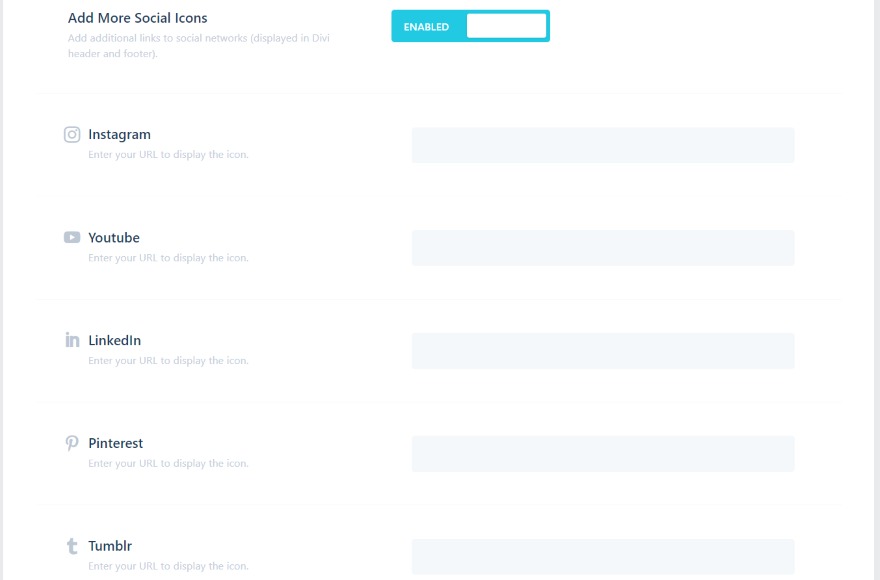880x580 pixels.
Task: Click the Instagram label text
Action: coord(120,135)
